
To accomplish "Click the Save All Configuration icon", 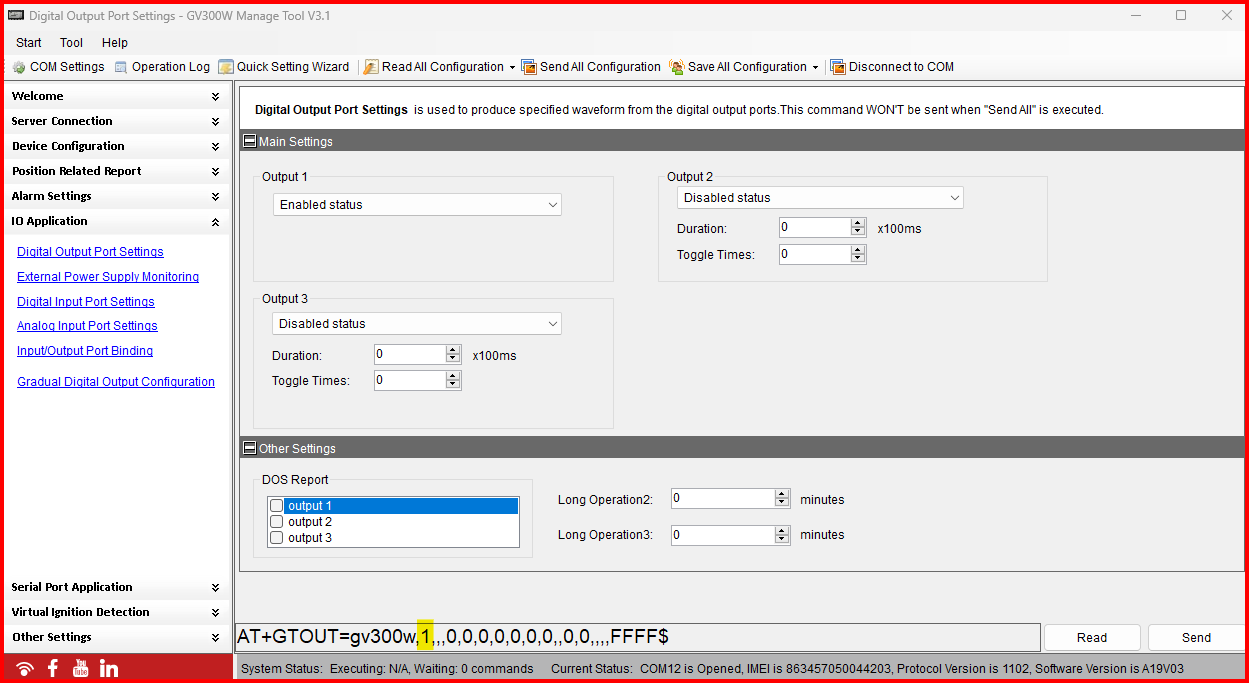I will click(677, 67).
